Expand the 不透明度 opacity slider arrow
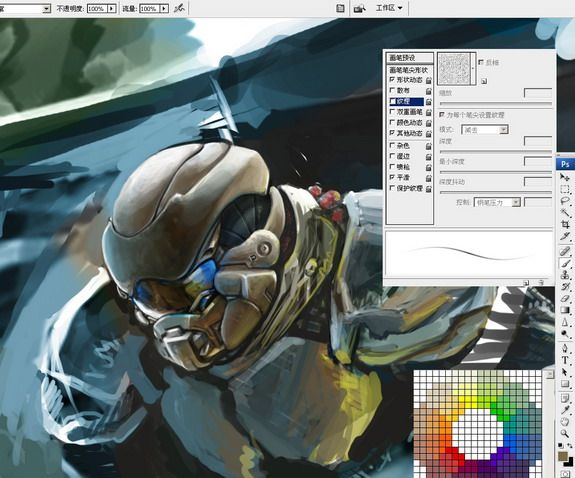 point(111,8)
